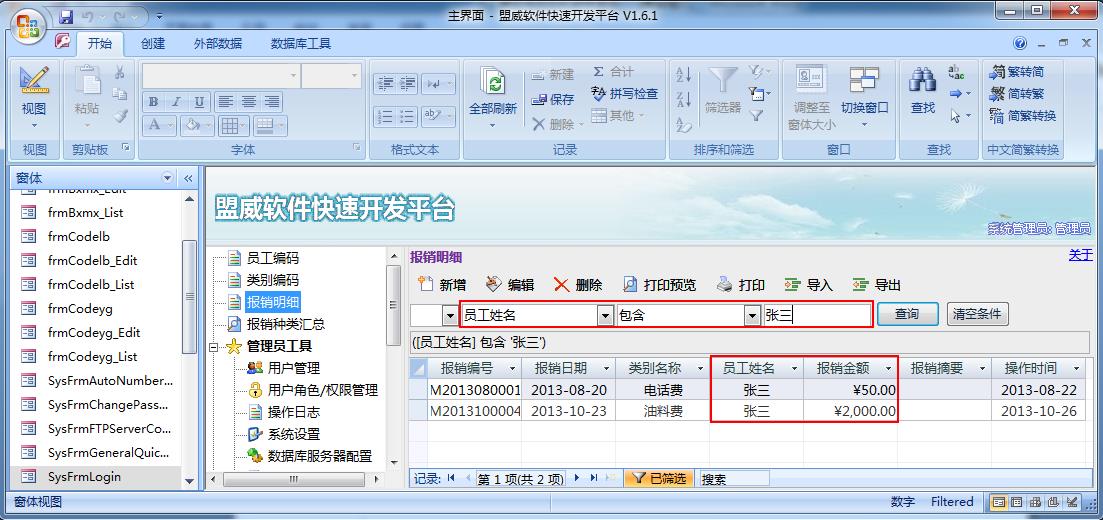Click the 张三 search value field
Viewport: 1103px width, 520px height.
[x=817, y=315]
